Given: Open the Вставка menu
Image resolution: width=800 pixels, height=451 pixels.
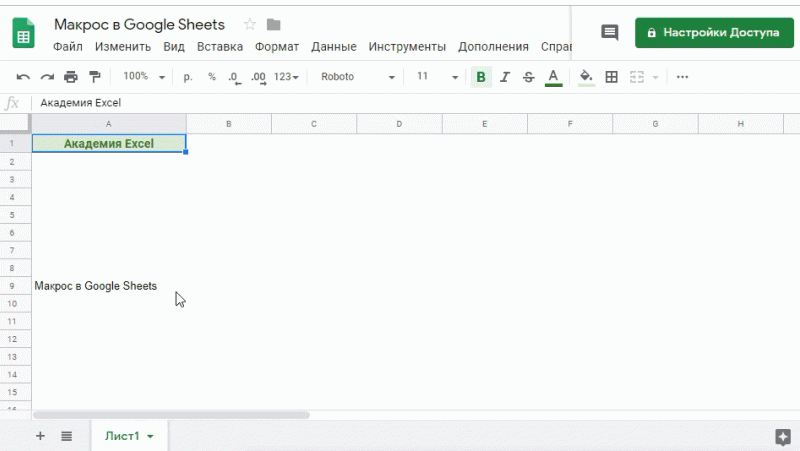Looking at the screenshot, I should point(220,46).
